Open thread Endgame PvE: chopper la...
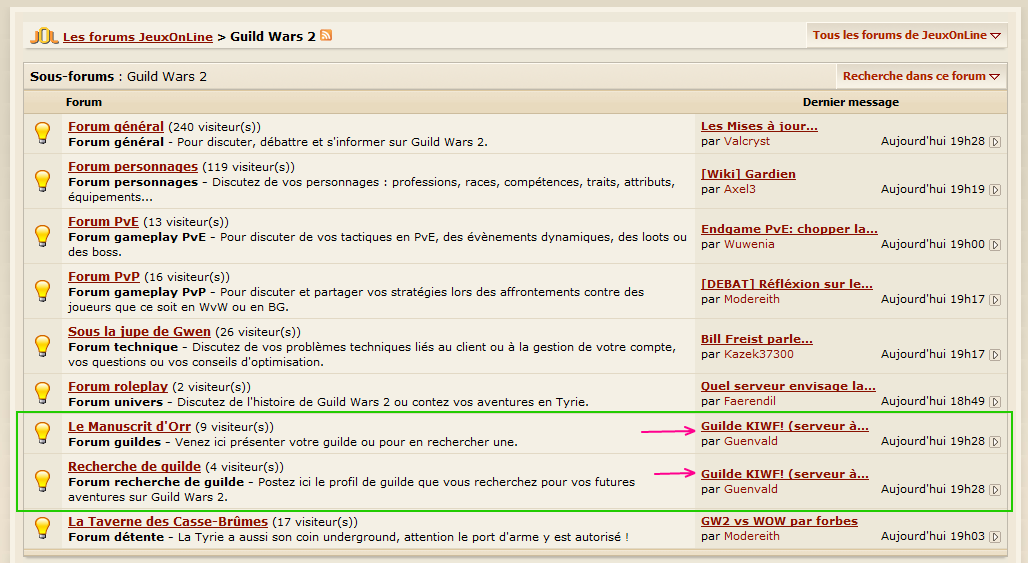 click(789, 229)
